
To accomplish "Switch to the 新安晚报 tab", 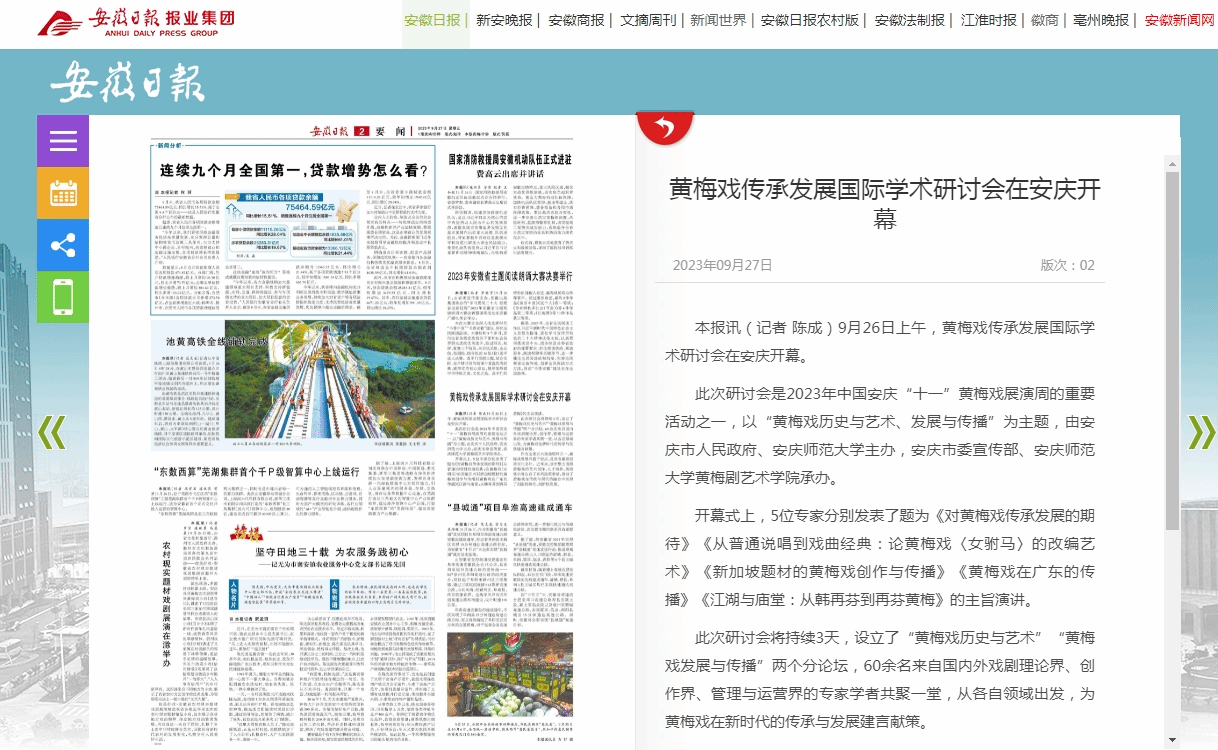I will pos(504,20).
